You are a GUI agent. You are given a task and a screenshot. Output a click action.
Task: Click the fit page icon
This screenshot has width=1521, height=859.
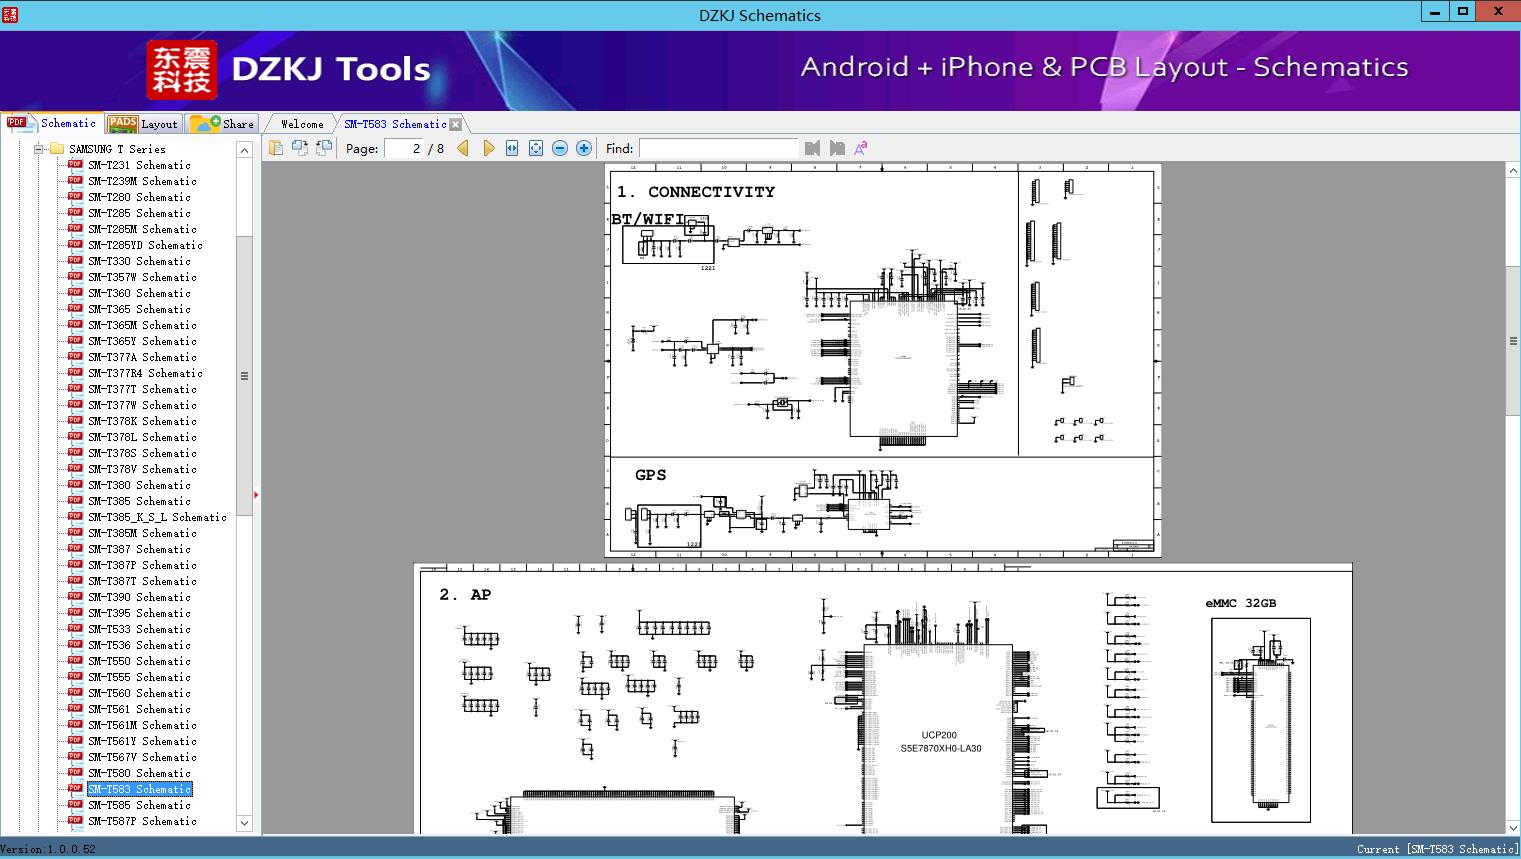[x=536, y=148]
